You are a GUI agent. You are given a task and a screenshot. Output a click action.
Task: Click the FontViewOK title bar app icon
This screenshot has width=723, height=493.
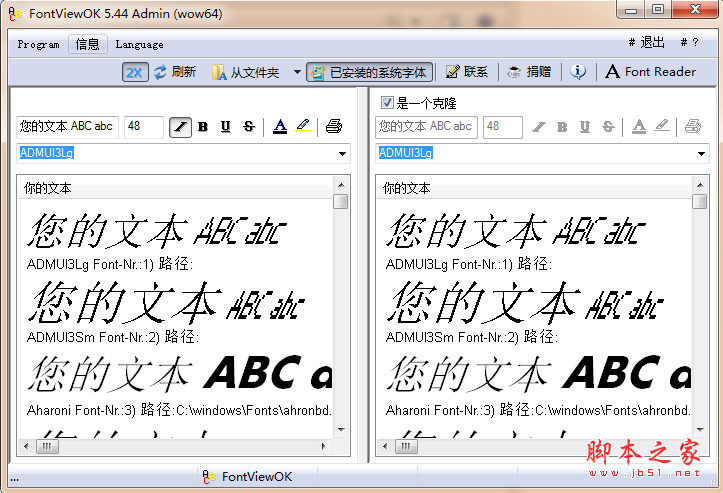pos(15,13)
